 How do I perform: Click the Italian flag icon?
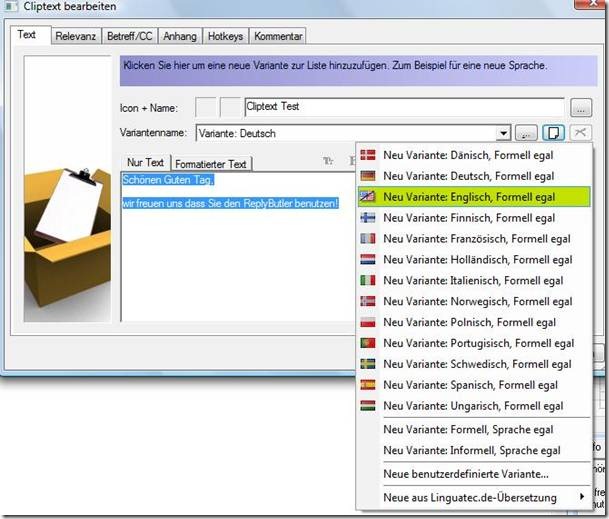click(367, 280)
